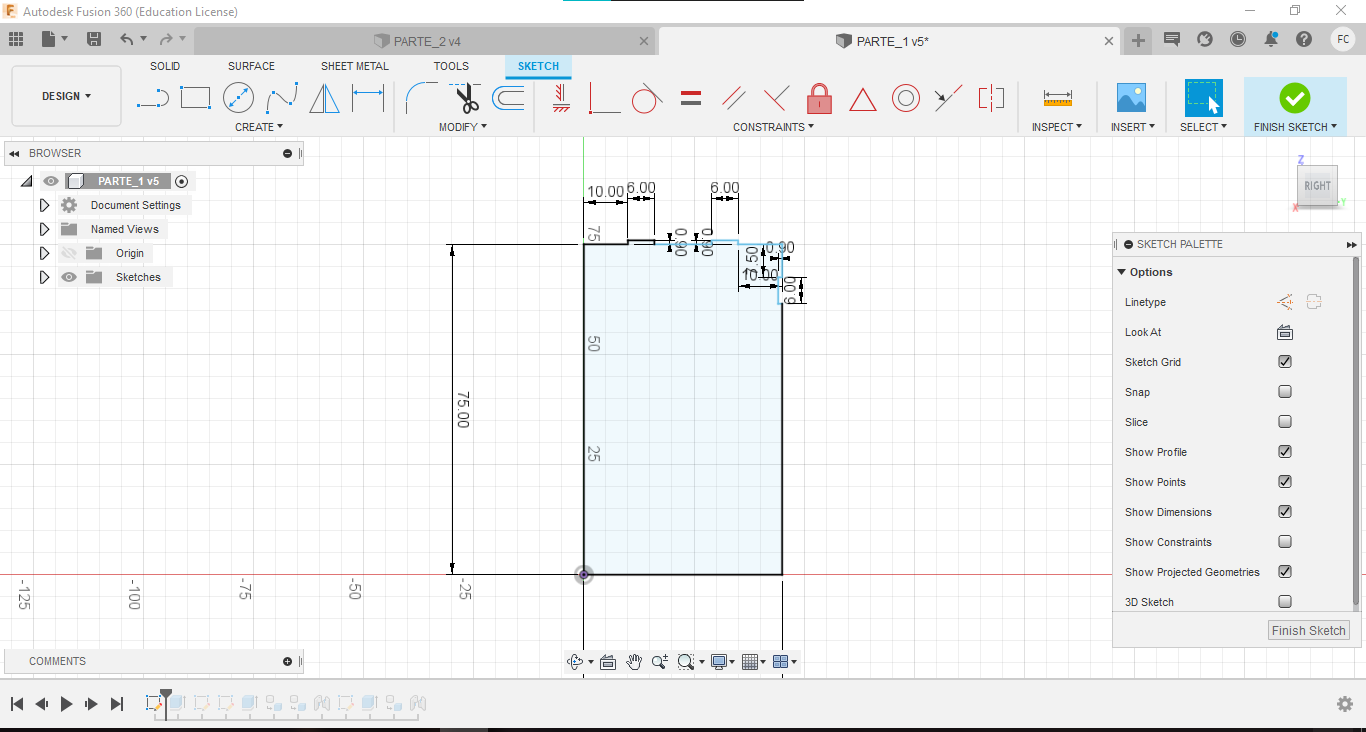Toggle the Sketch Grid checkbox
Viewport: 1366px width, 732px height.
point(1285,362)
